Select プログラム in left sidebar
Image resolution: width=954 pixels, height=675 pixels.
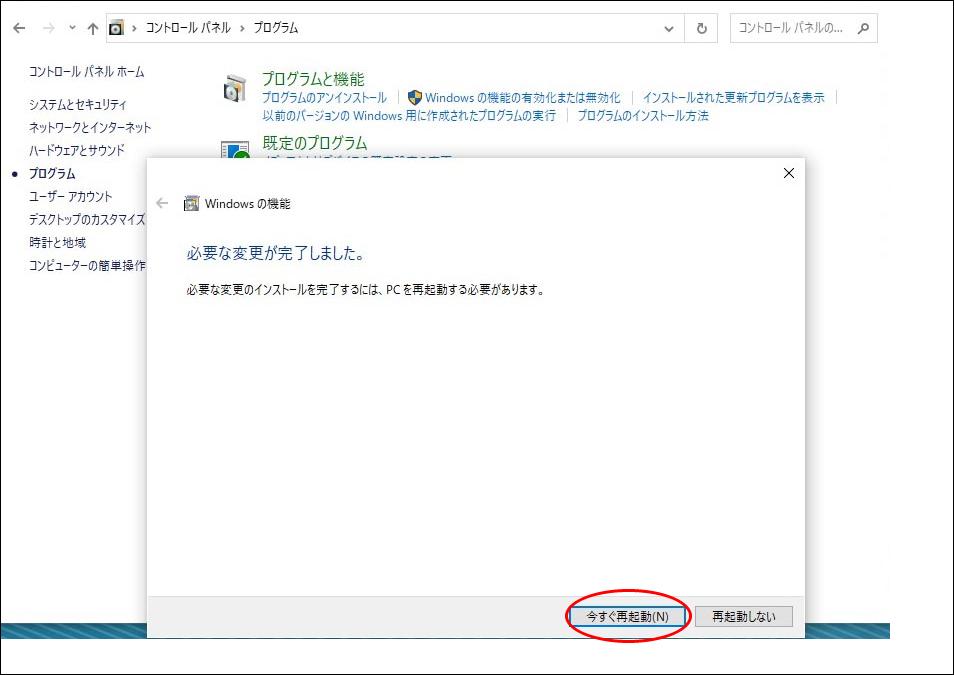[52, 173]
